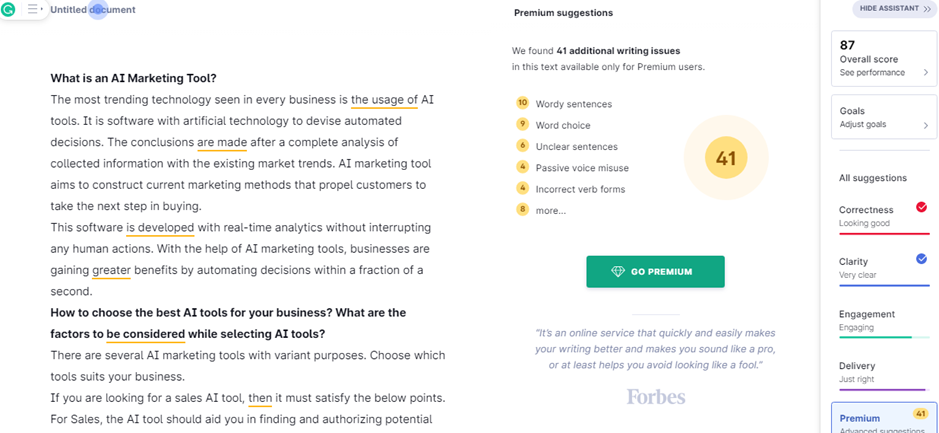This screenshot has height=433, width=939.
Task: Click the 10 badge beside Wordy sentences
Action: [x=522, y=103]
